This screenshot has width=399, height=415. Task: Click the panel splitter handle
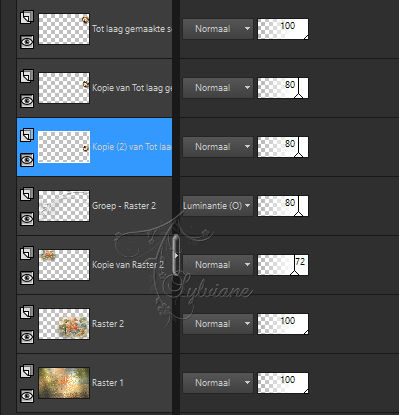click(176, 255)
